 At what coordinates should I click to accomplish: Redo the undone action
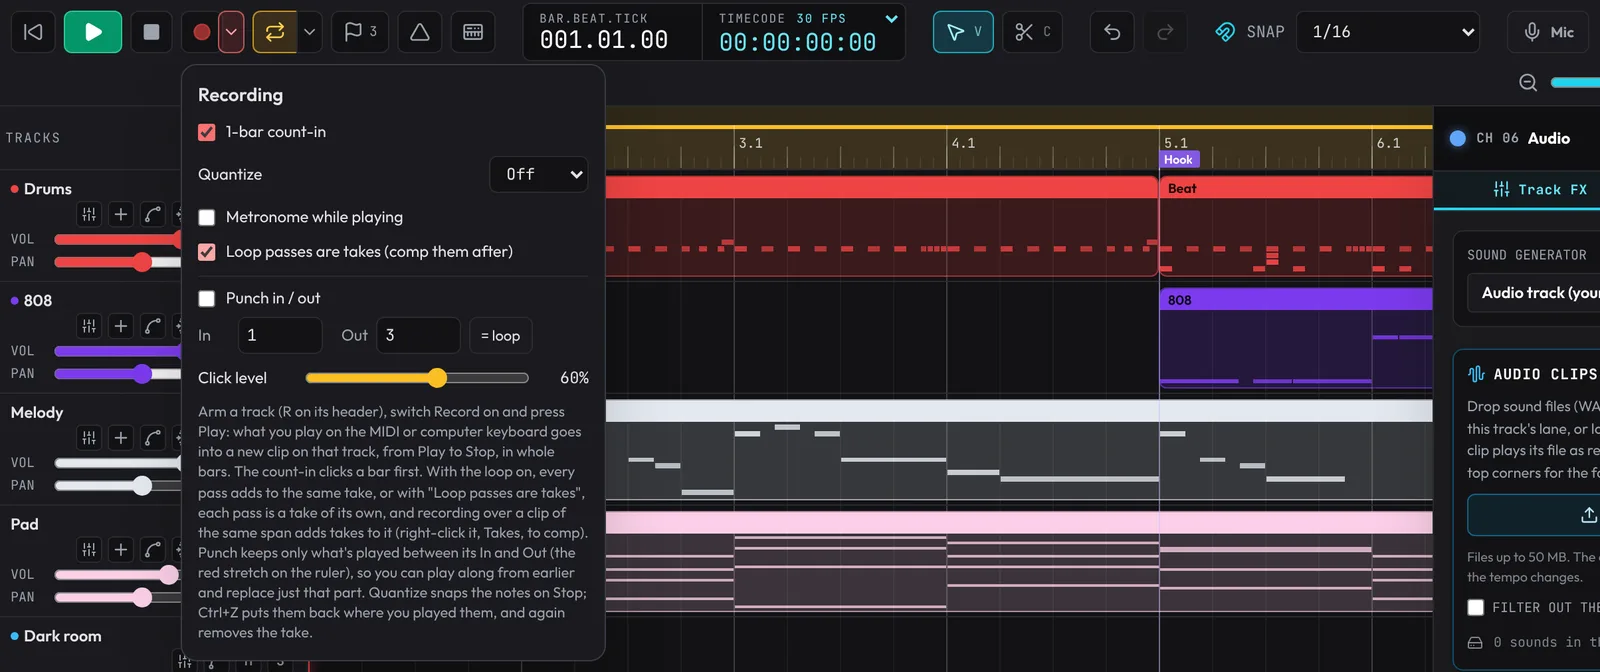[x=1165, y=32]
